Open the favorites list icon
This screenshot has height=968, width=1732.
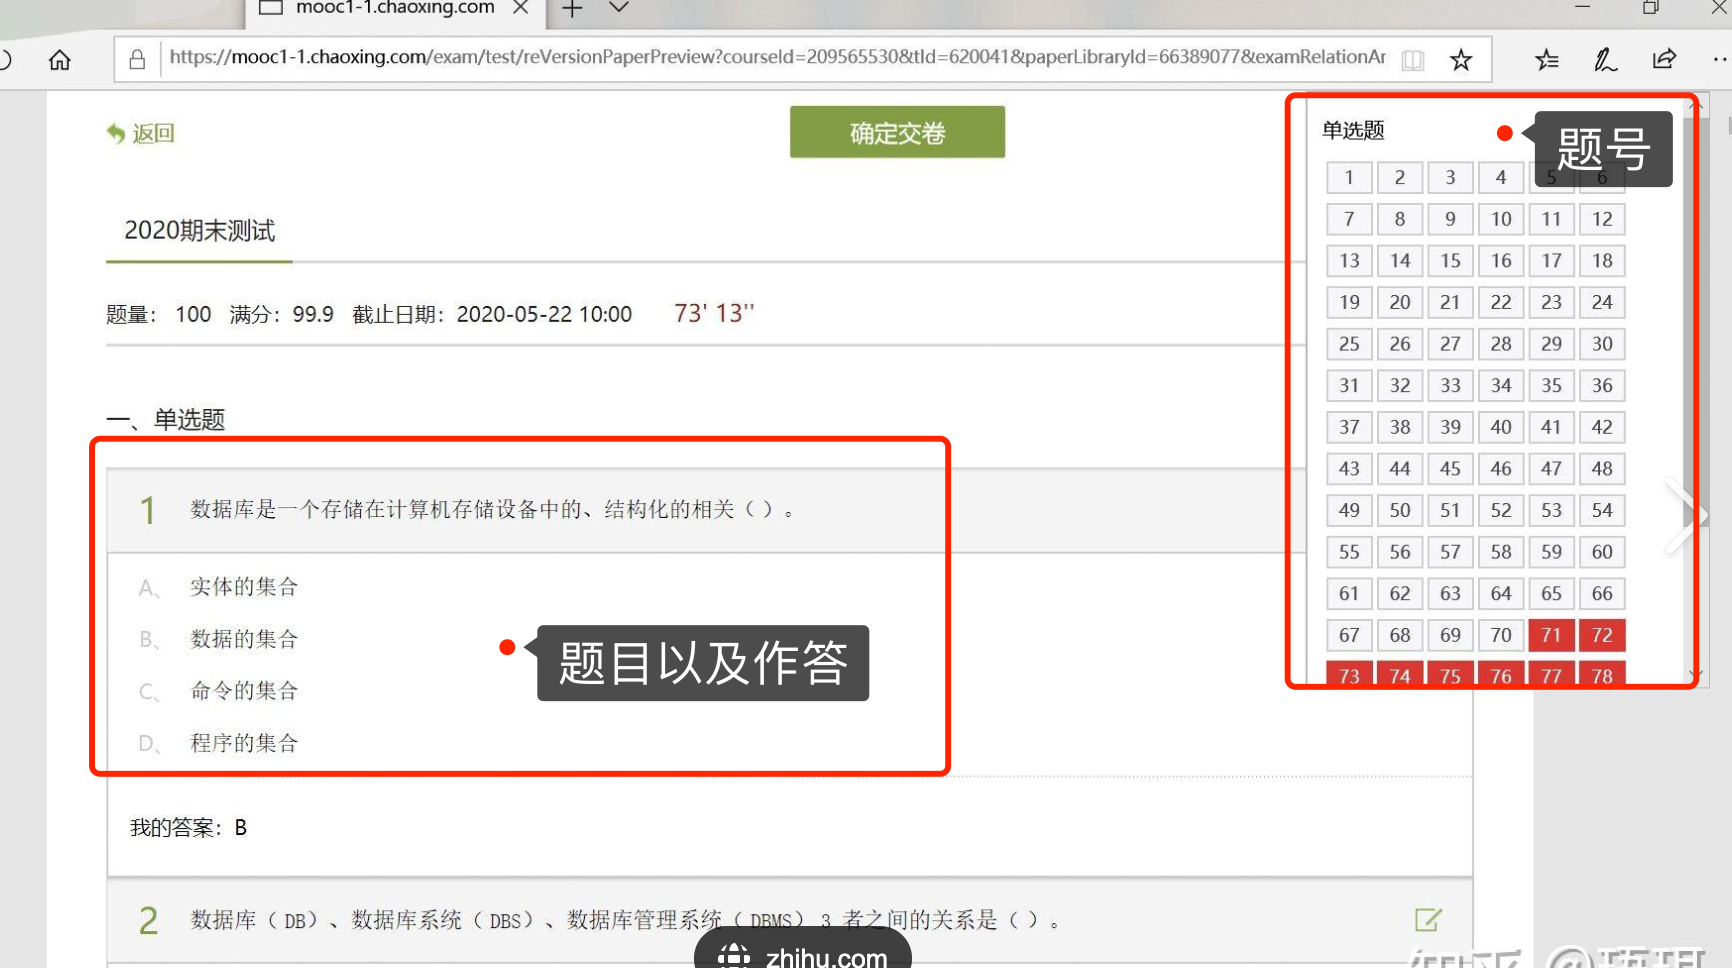1546,60
